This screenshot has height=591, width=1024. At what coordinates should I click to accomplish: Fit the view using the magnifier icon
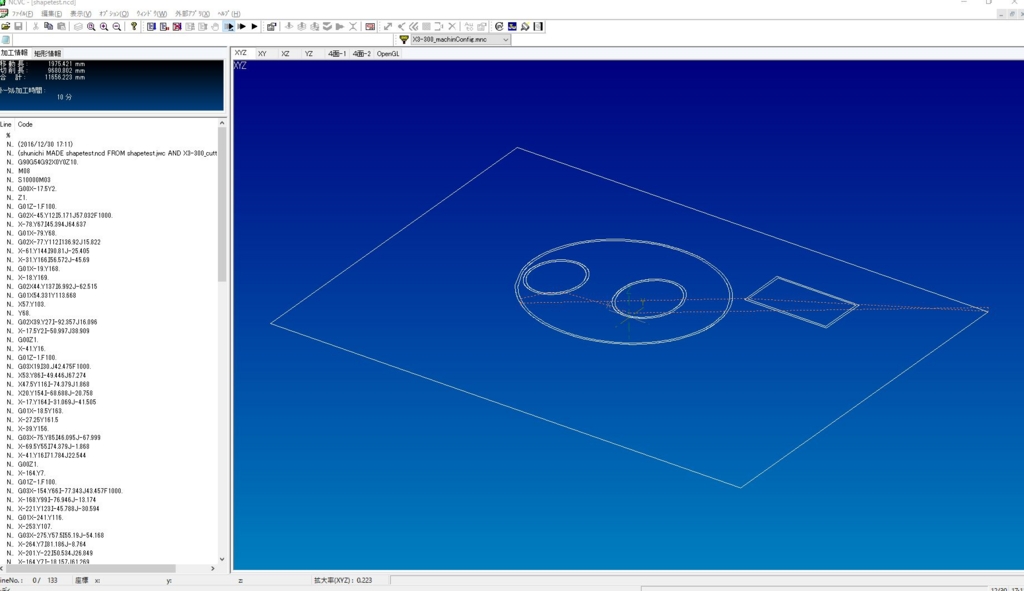tap(91, 26)
